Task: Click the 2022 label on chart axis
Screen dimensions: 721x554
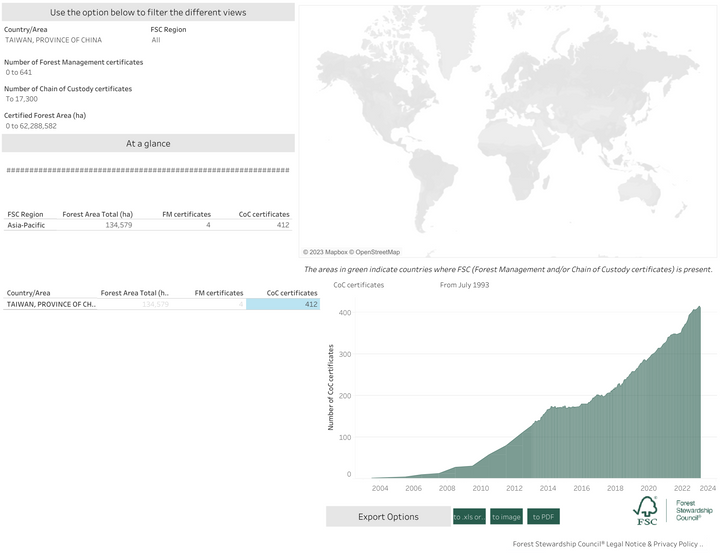Action: 682,488
